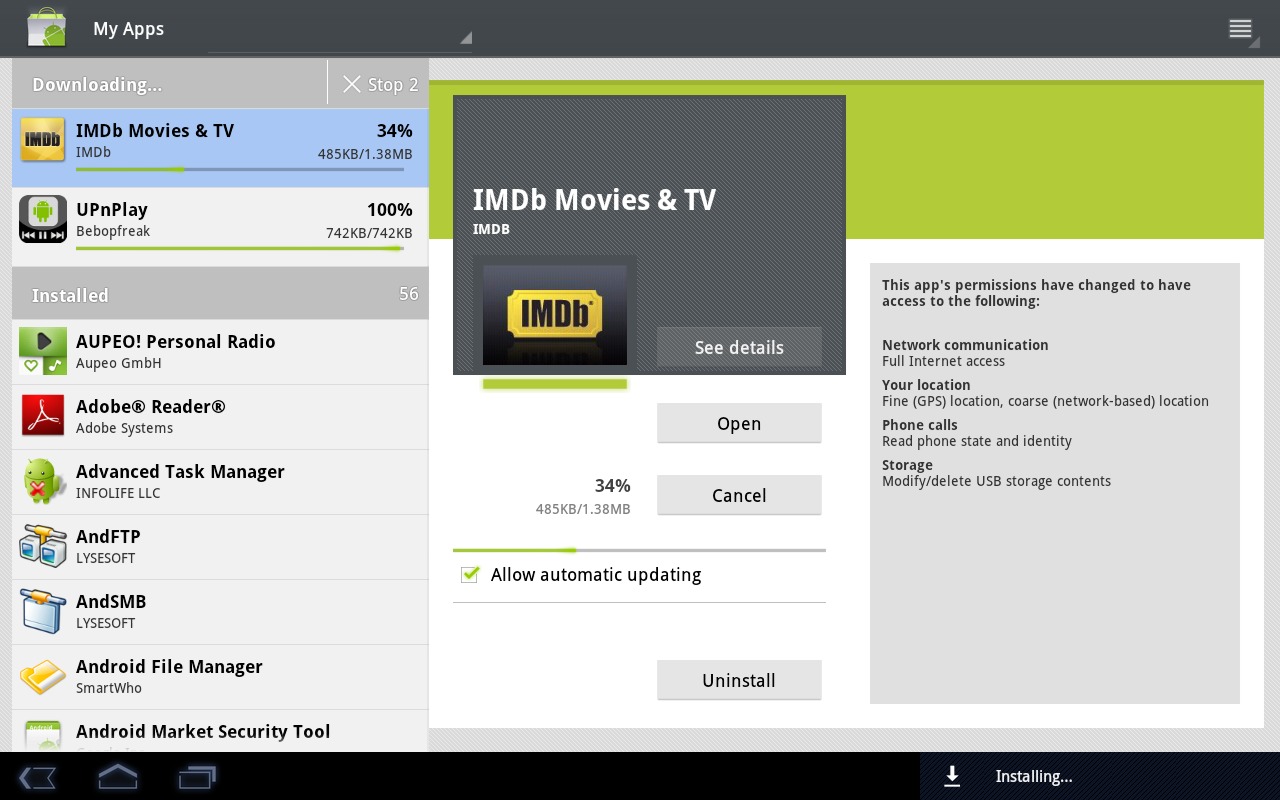This screenshot has width=1280, height=800.
Task: Stop the 2 active downloads
Action: 380,84
